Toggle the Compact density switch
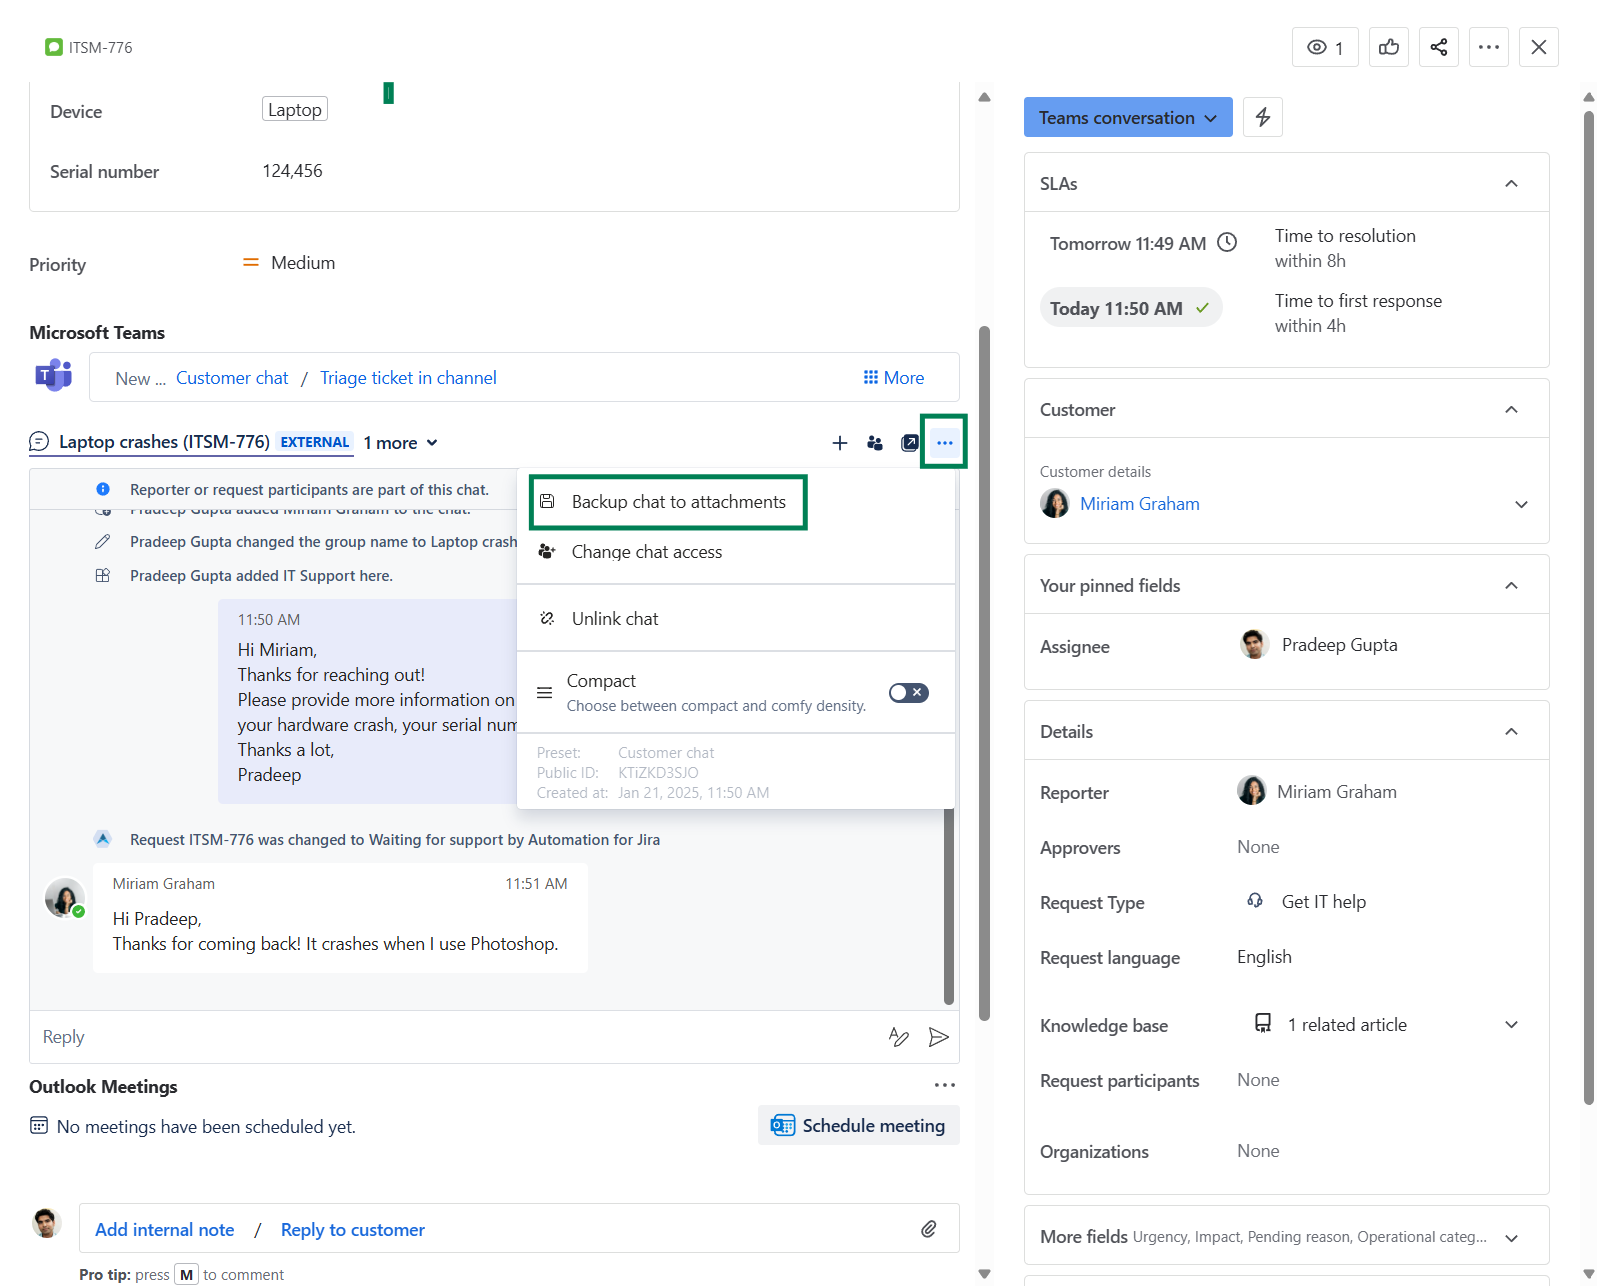1597x1286 pixels. [x=908, y=693]
